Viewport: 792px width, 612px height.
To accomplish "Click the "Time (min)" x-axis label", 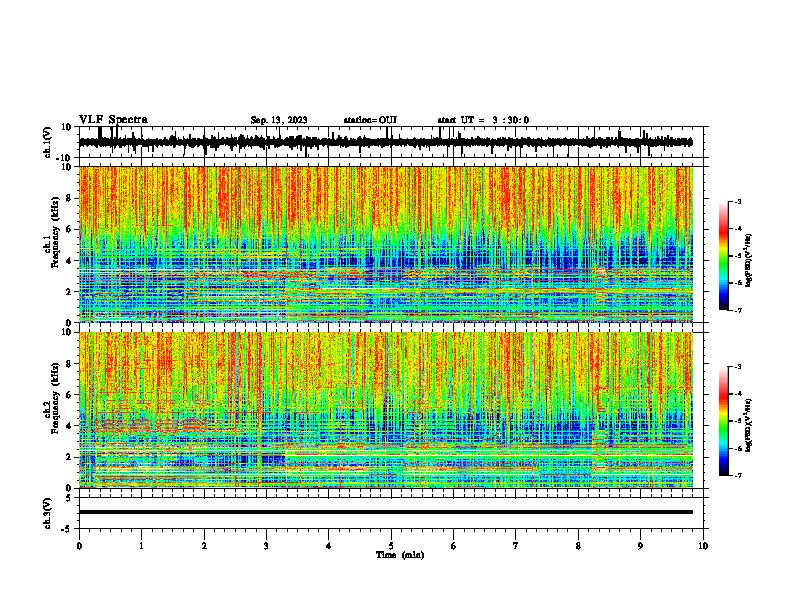I will pos(400,555).
